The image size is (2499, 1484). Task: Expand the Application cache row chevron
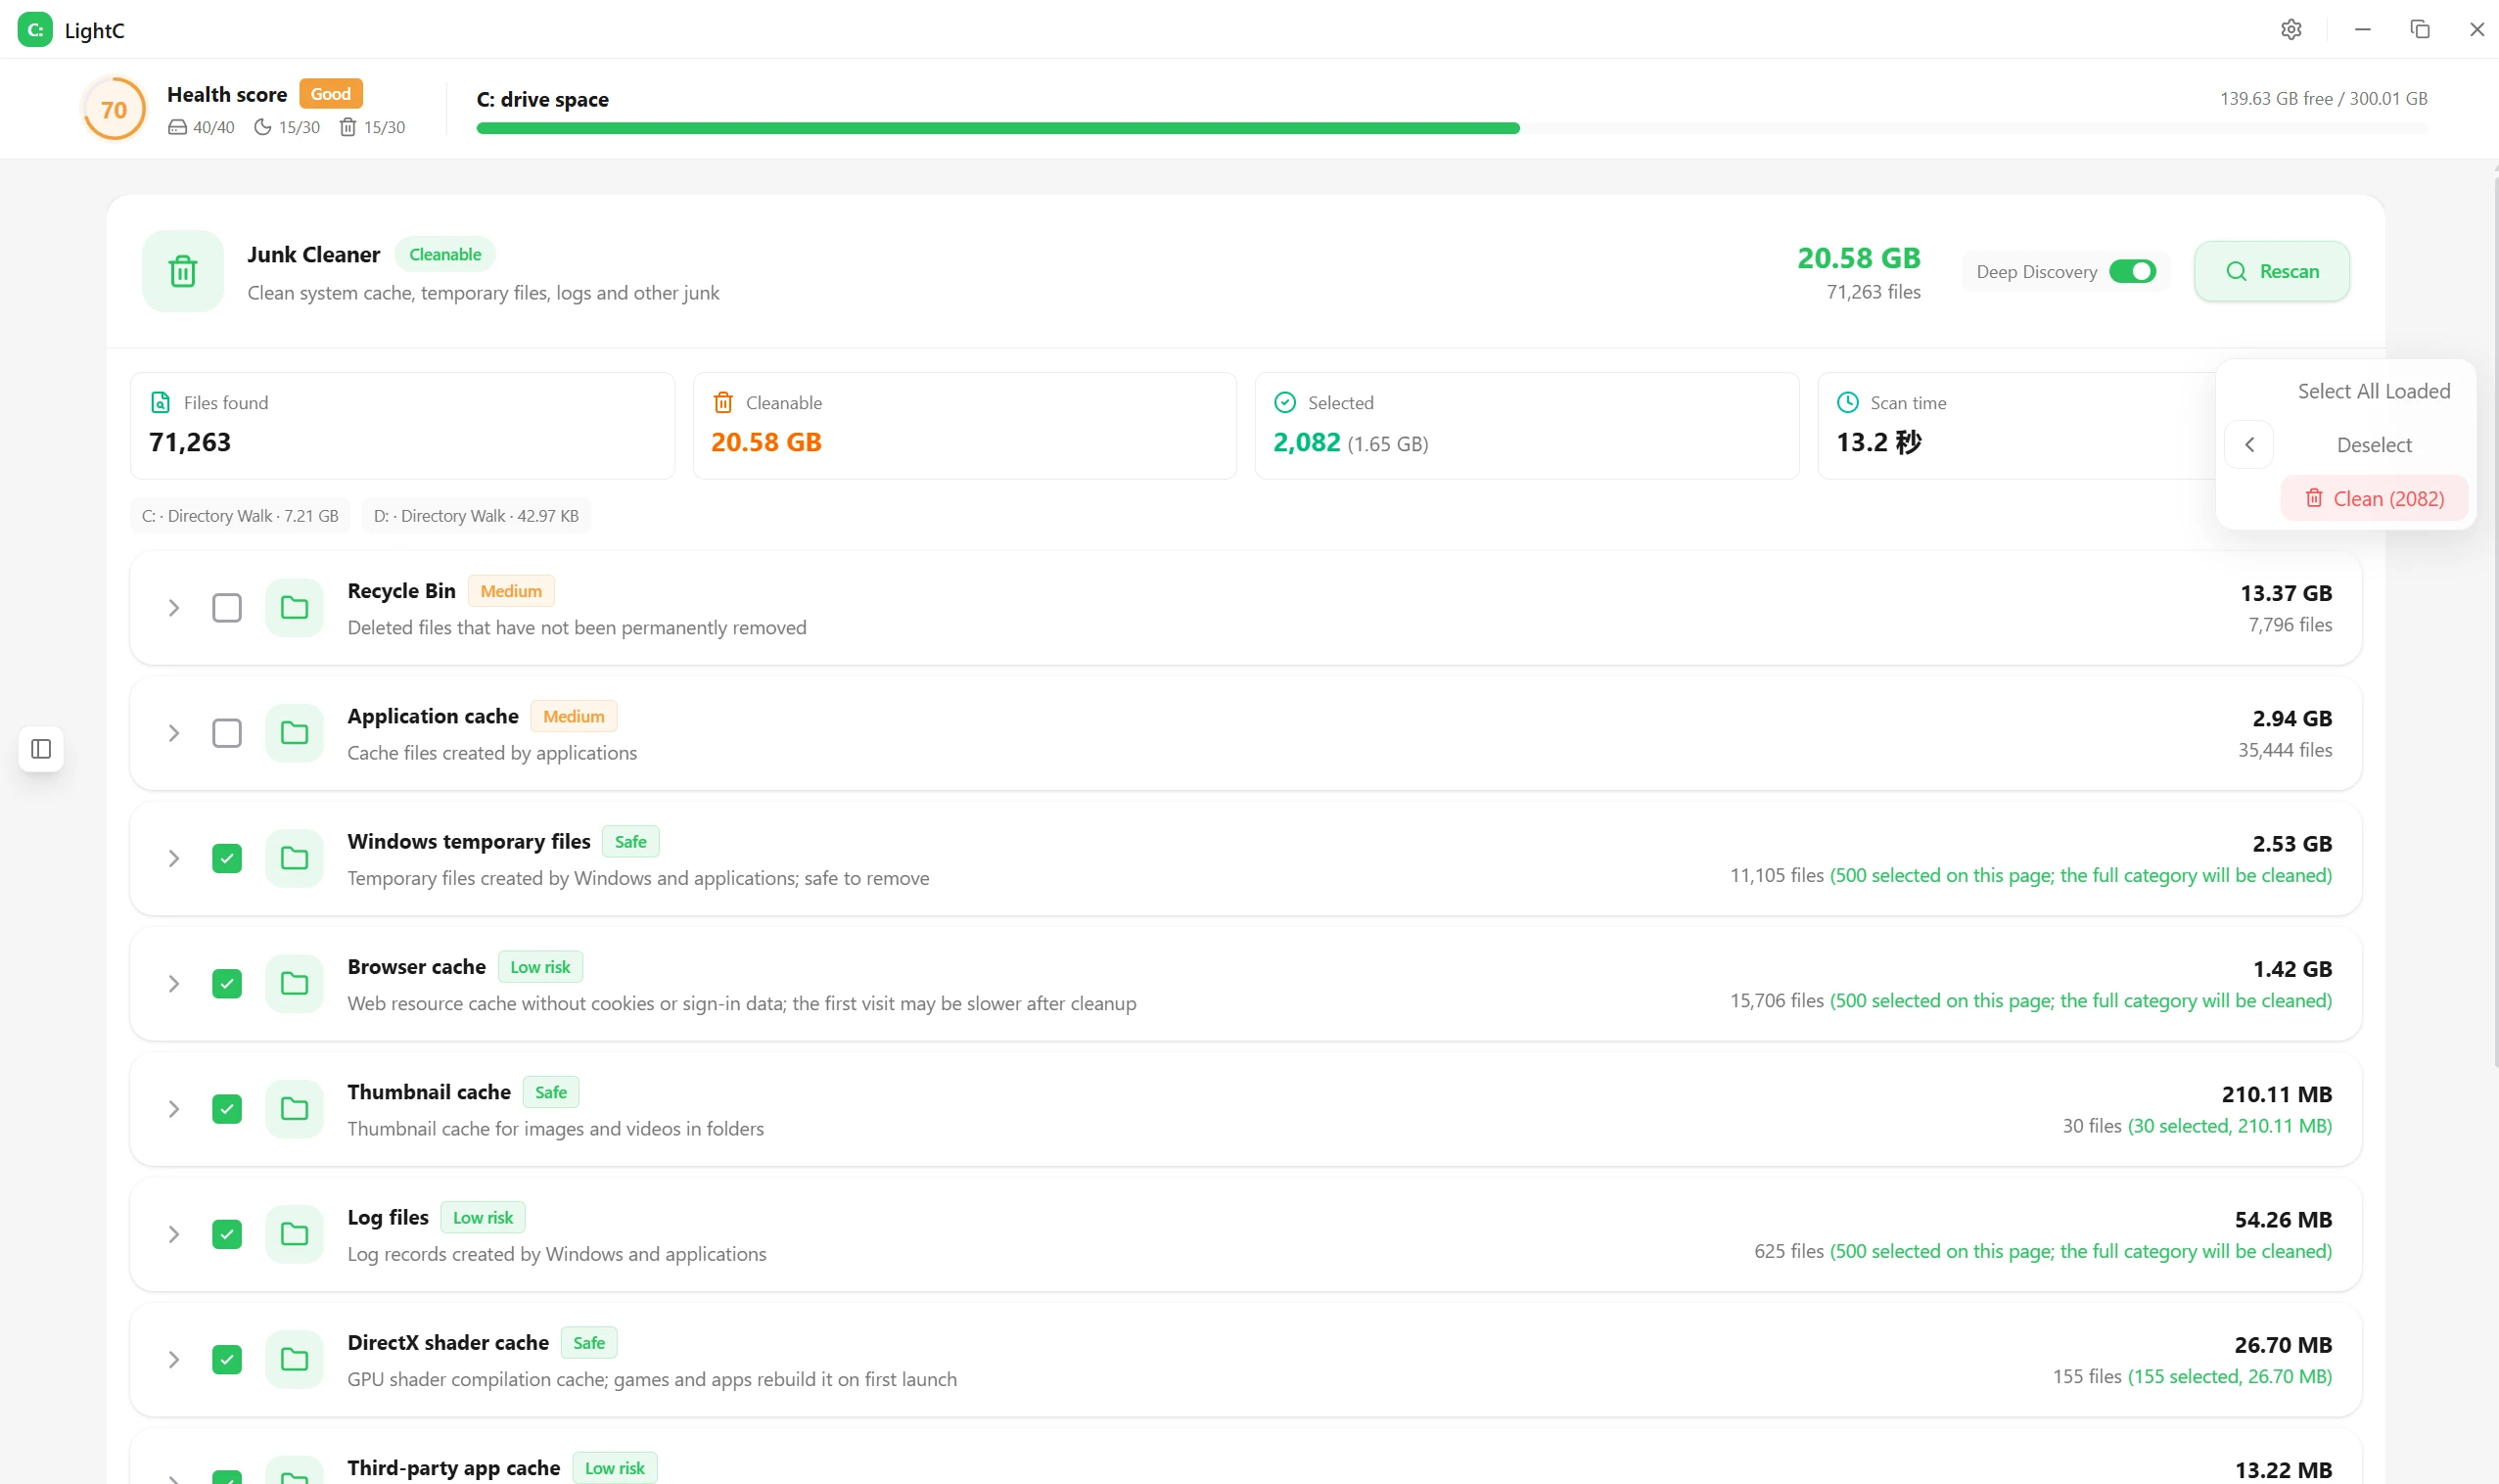[x=174, y=733]
